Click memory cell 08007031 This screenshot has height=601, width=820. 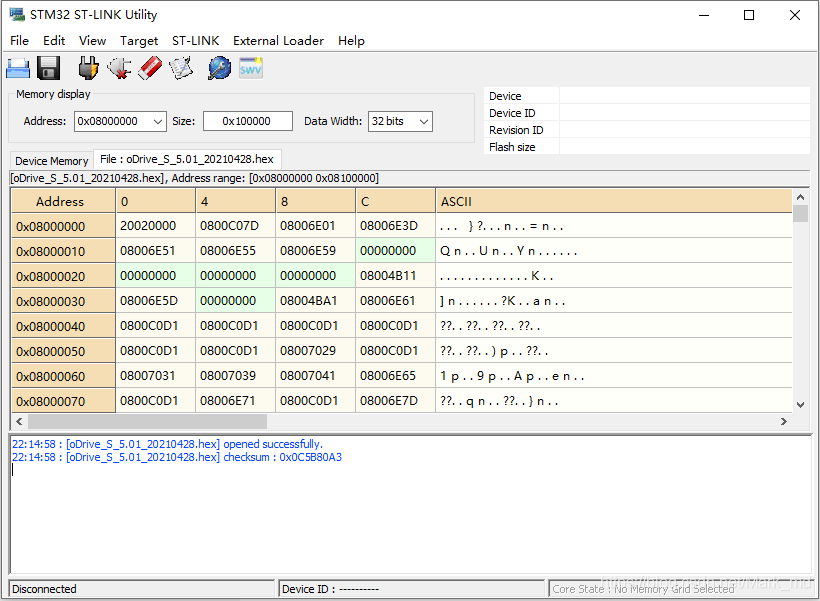click(156, 376)
